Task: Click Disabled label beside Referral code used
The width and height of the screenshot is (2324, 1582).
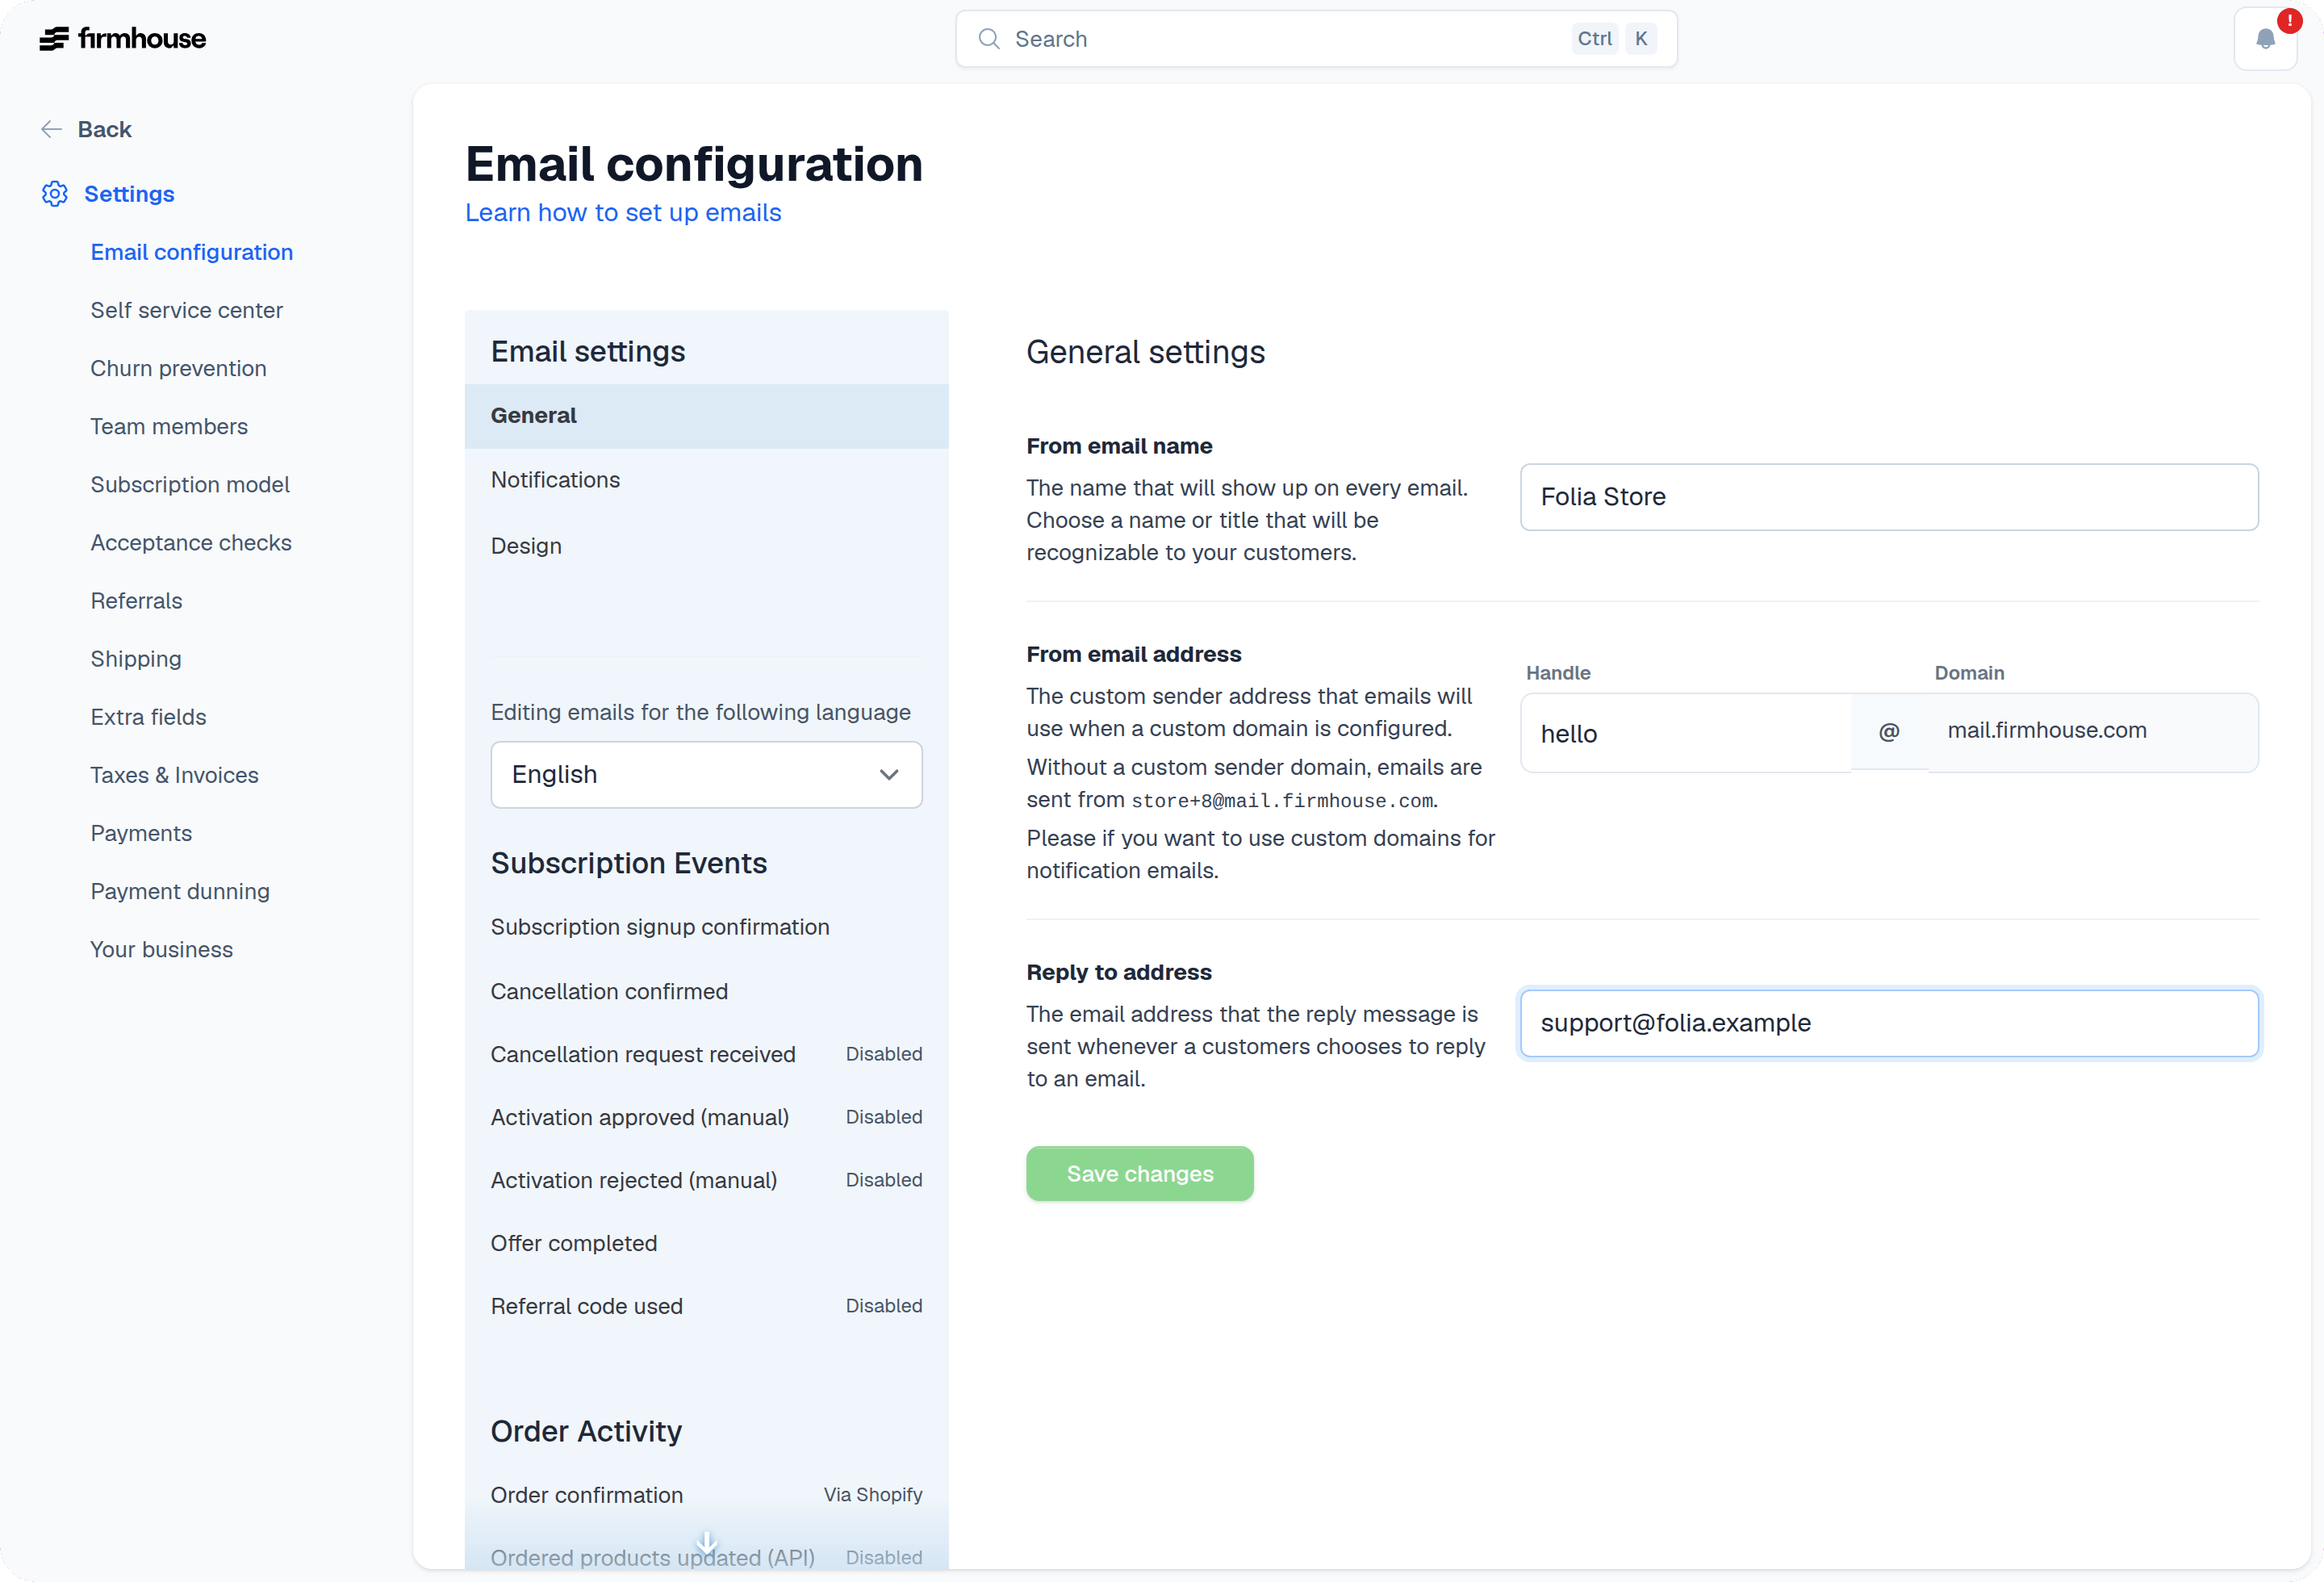Action: (x=884, y=1306)
